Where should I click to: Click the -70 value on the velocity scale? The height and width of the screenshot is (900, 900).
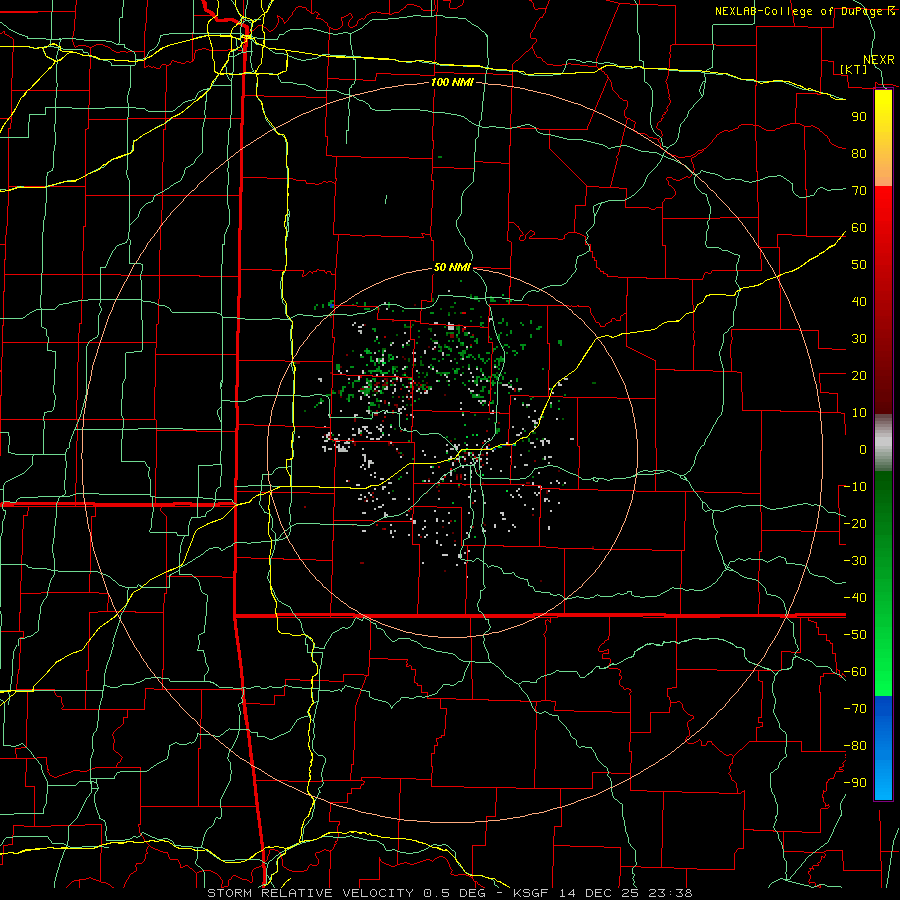[855, 709]
